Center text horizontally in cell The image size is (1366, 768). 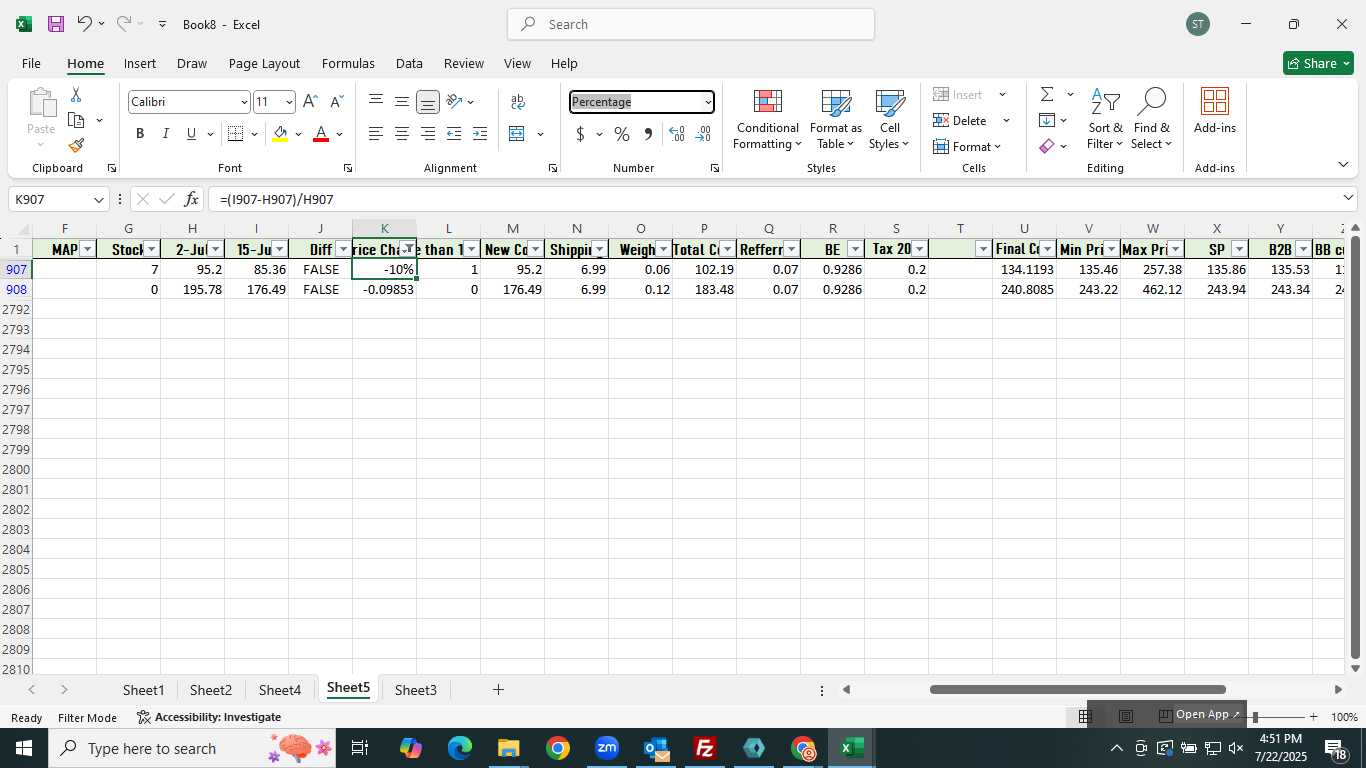pyautogui.click(x=402, y=134)
